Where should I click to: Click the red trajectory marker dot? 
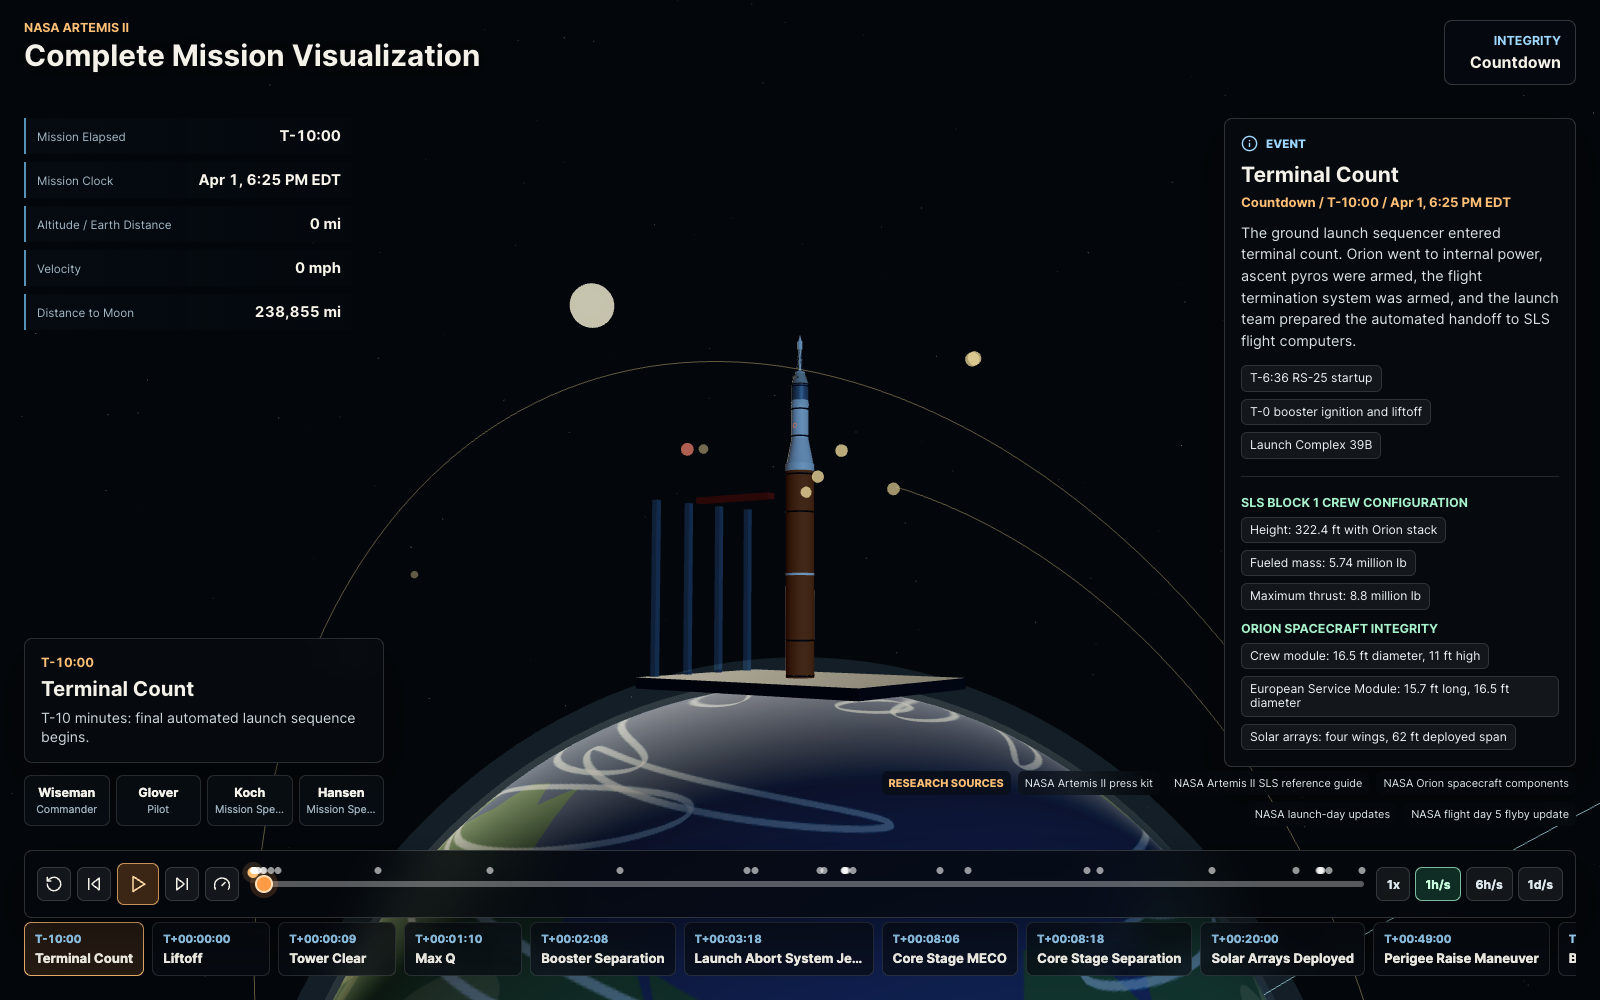pyautogui.click(x=687, y=449)
